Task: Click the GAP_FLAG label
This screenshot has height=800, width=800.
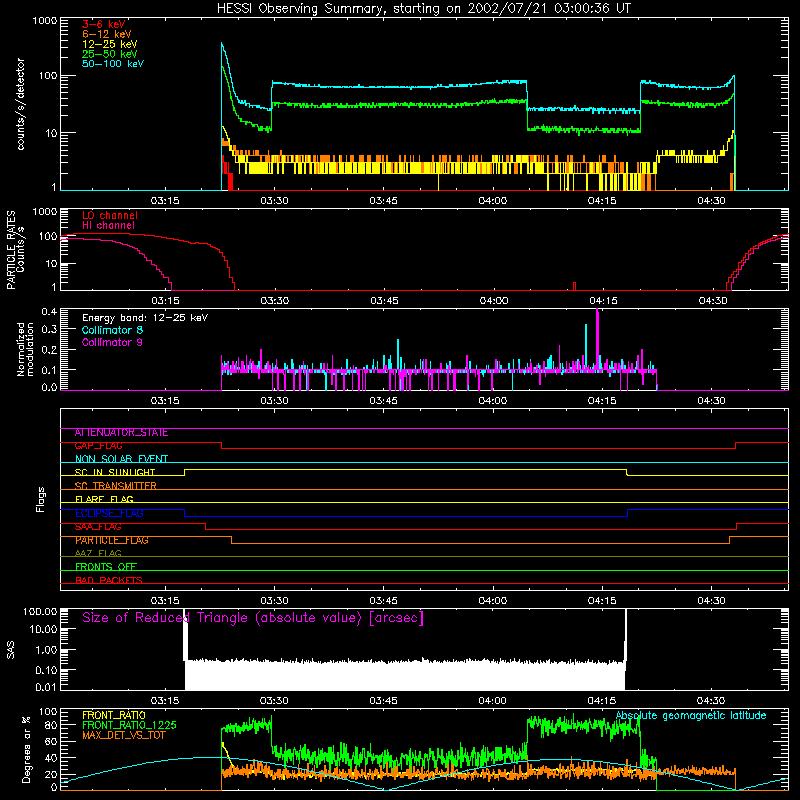Action: pos(98,446)
